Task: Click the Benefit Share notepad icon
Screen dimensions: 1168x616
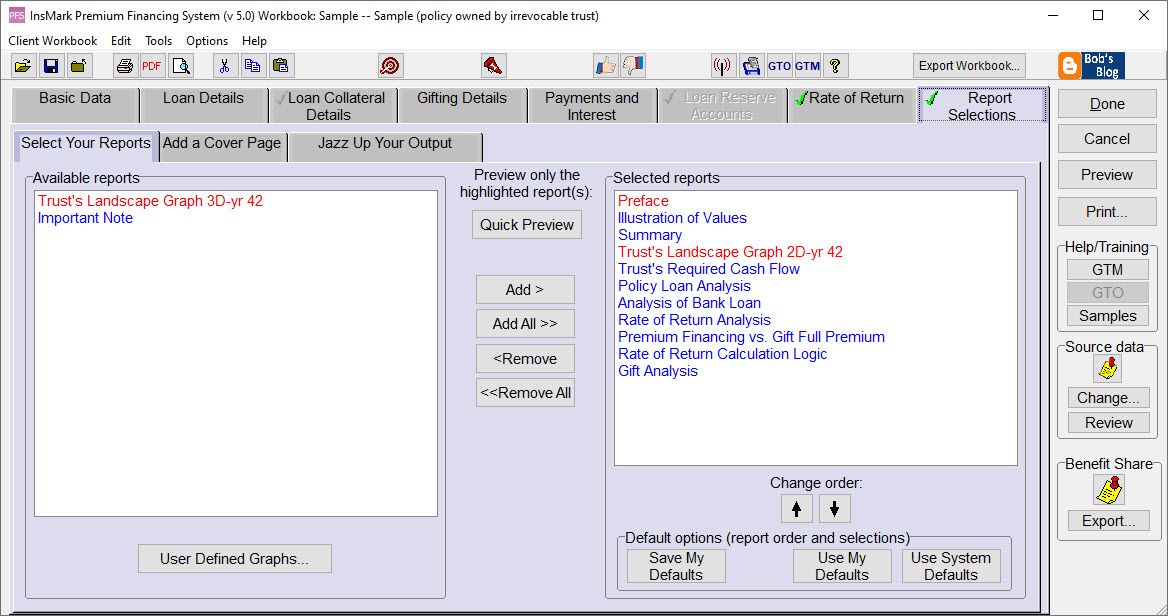Action: (x=1108, y=489)
